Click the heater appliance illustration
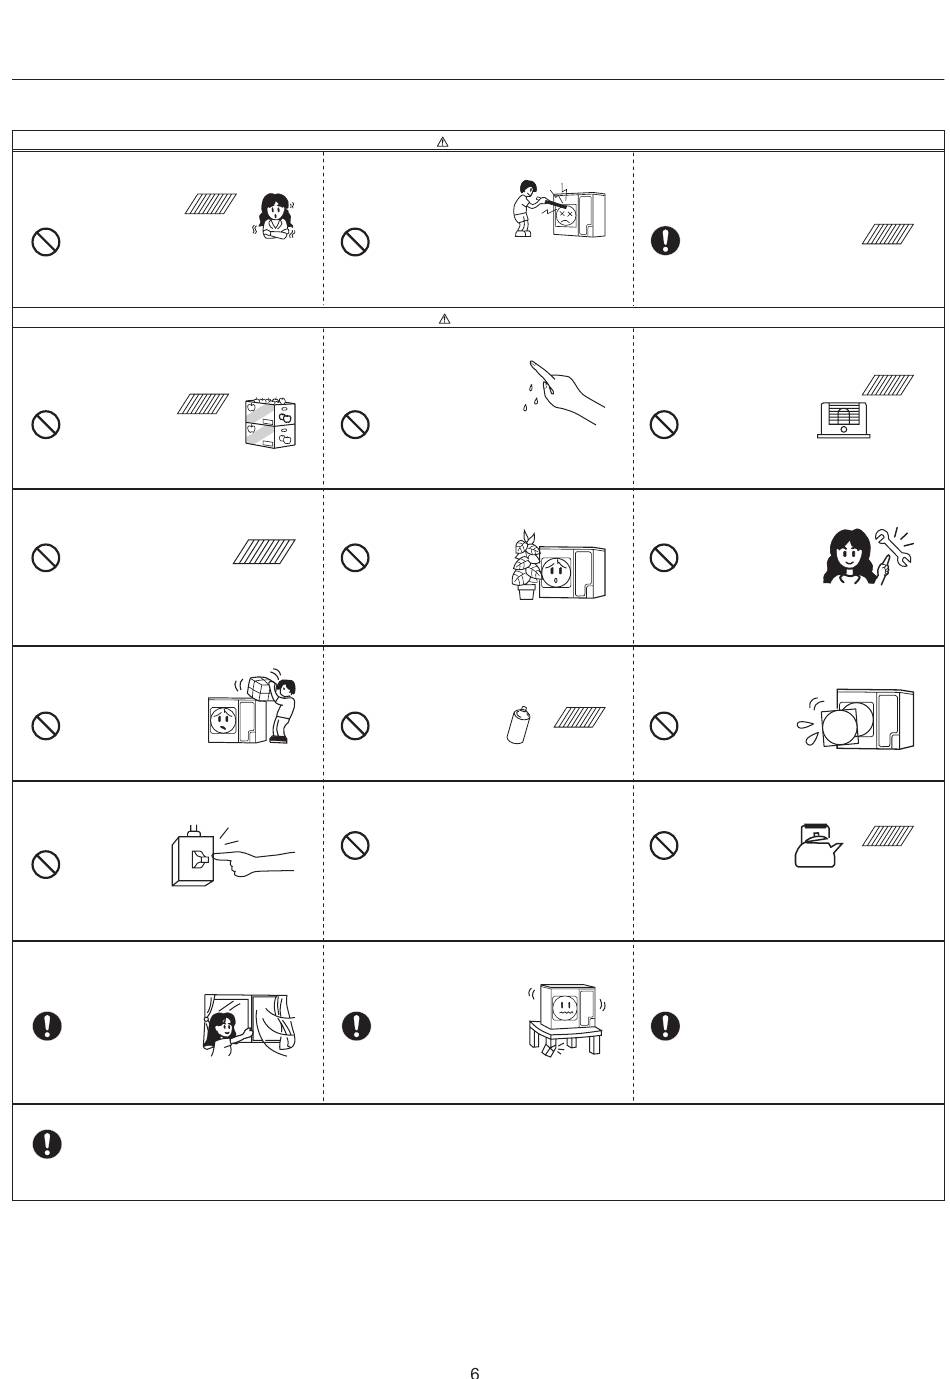 tap(843, 420)
